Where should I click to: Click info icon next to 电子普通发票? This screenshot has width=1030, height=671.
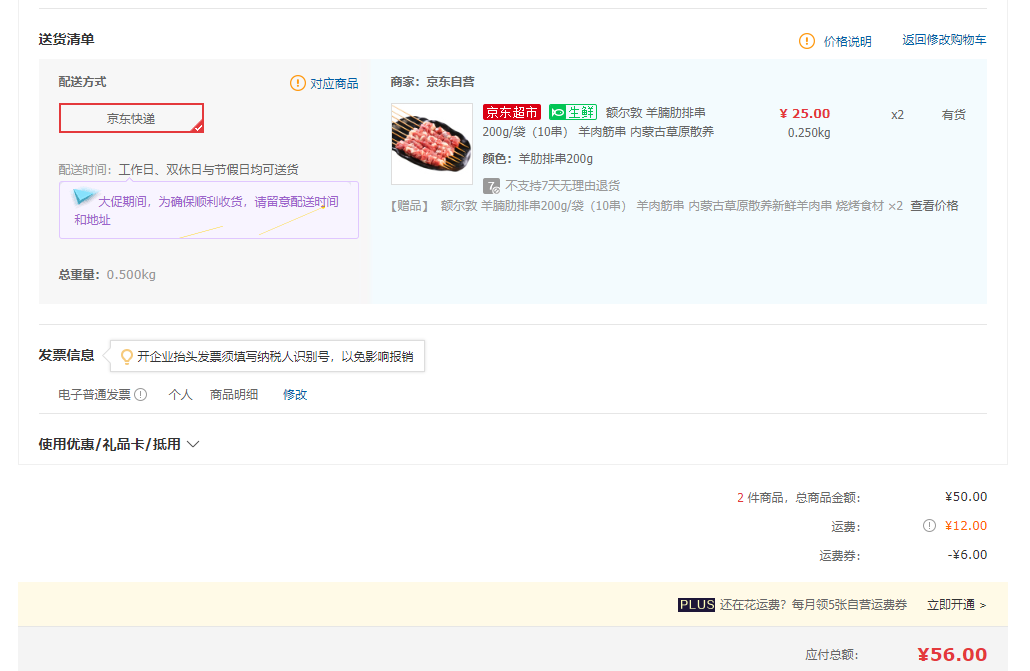tap(141, 394)
